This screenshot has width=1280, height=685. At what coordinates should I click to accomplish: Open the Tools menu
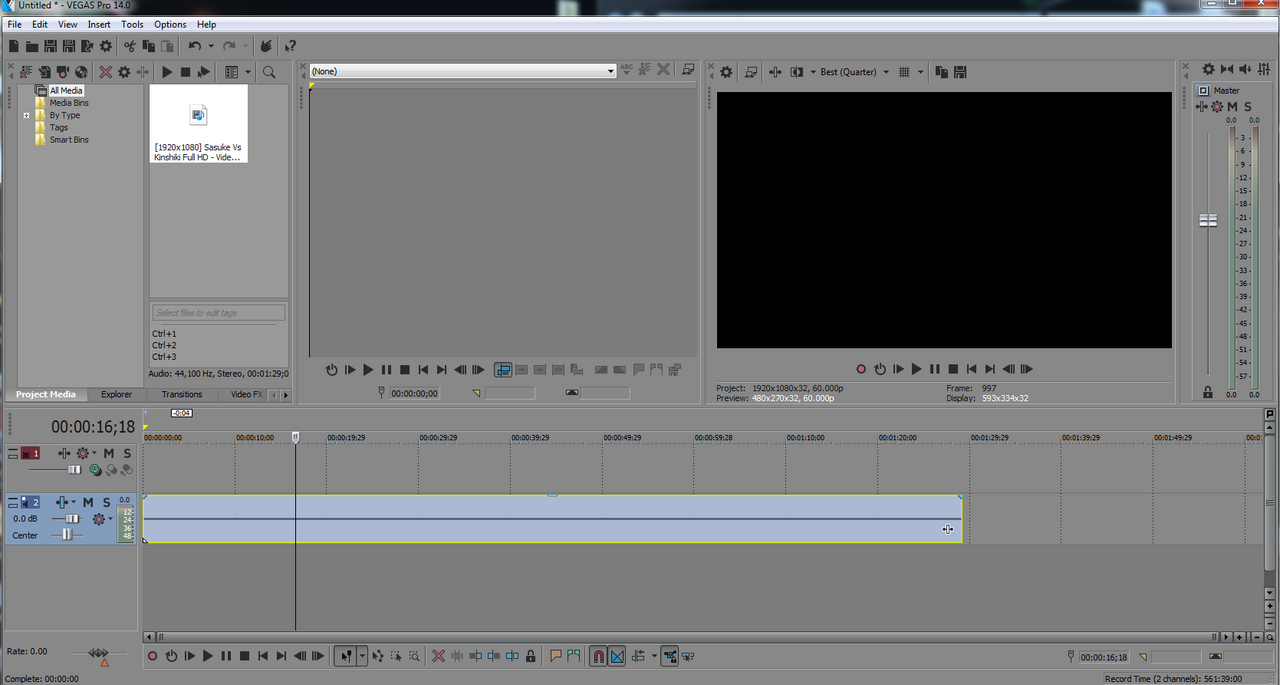click(132, 24)
